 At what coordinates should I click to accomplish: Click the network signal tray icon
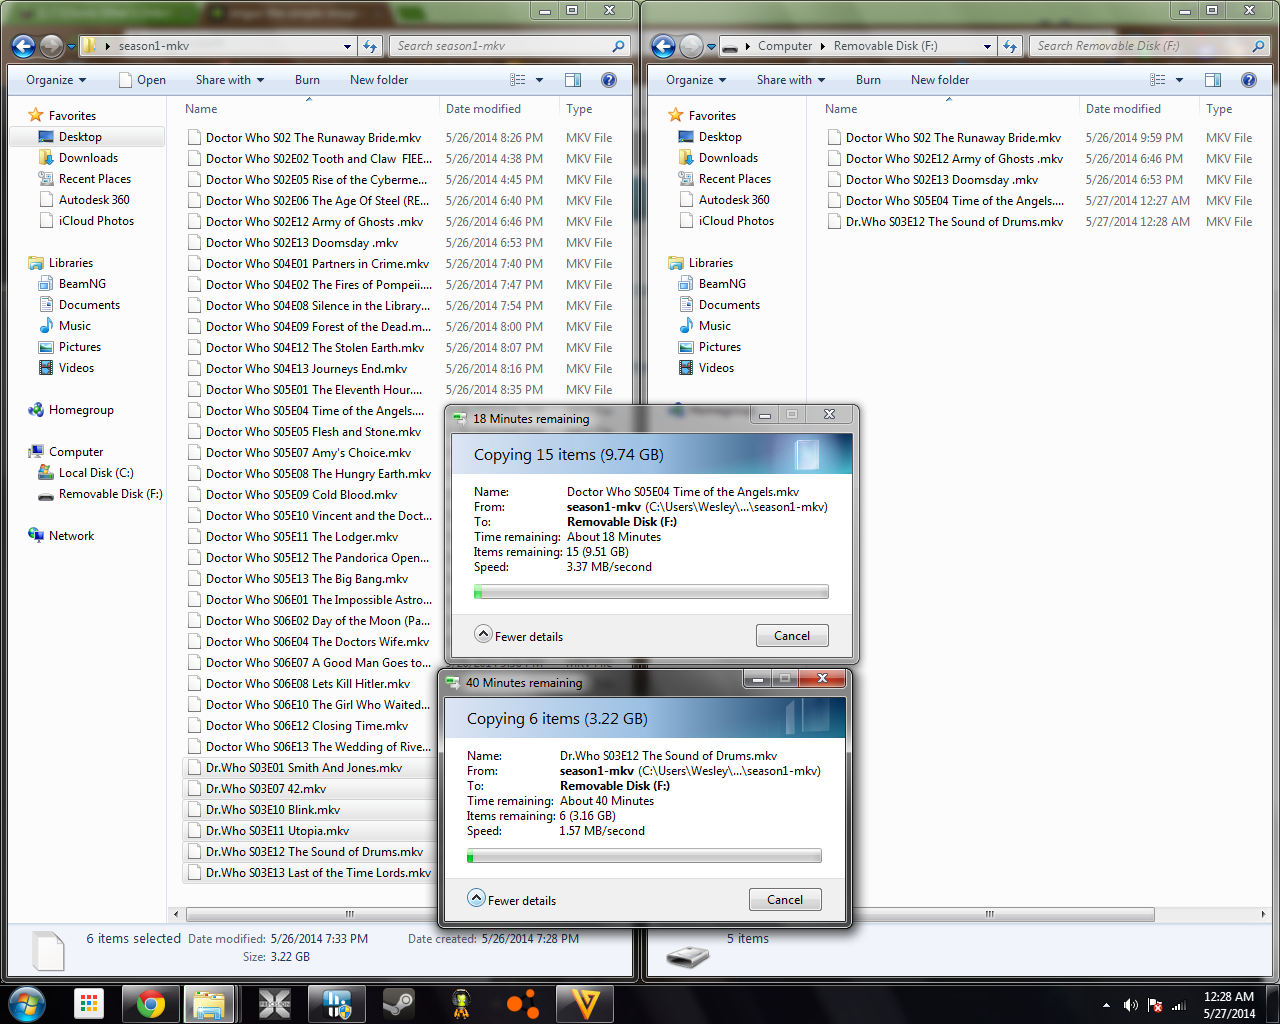click(x=1179, y=1005)
